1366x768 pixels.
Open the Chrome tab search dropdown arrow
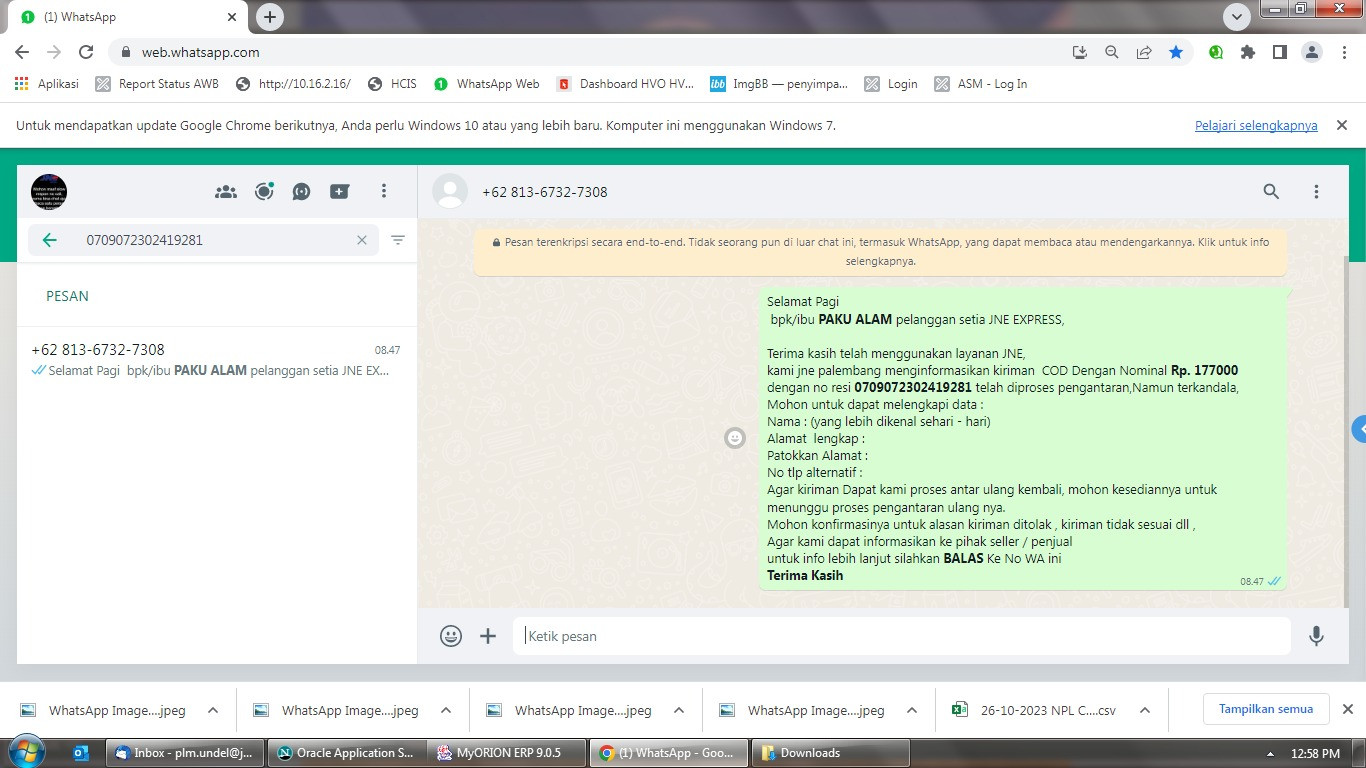(1237, 17)
